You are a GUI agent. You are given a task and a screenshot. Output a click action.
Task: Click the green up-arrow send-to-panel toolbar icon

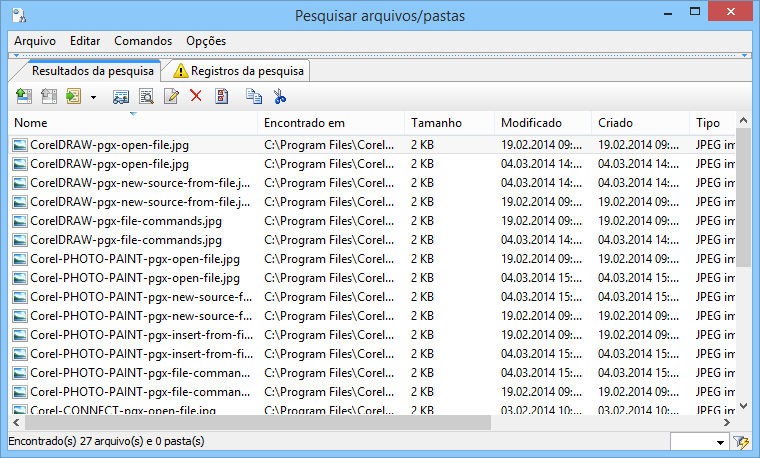click(24, 96)
